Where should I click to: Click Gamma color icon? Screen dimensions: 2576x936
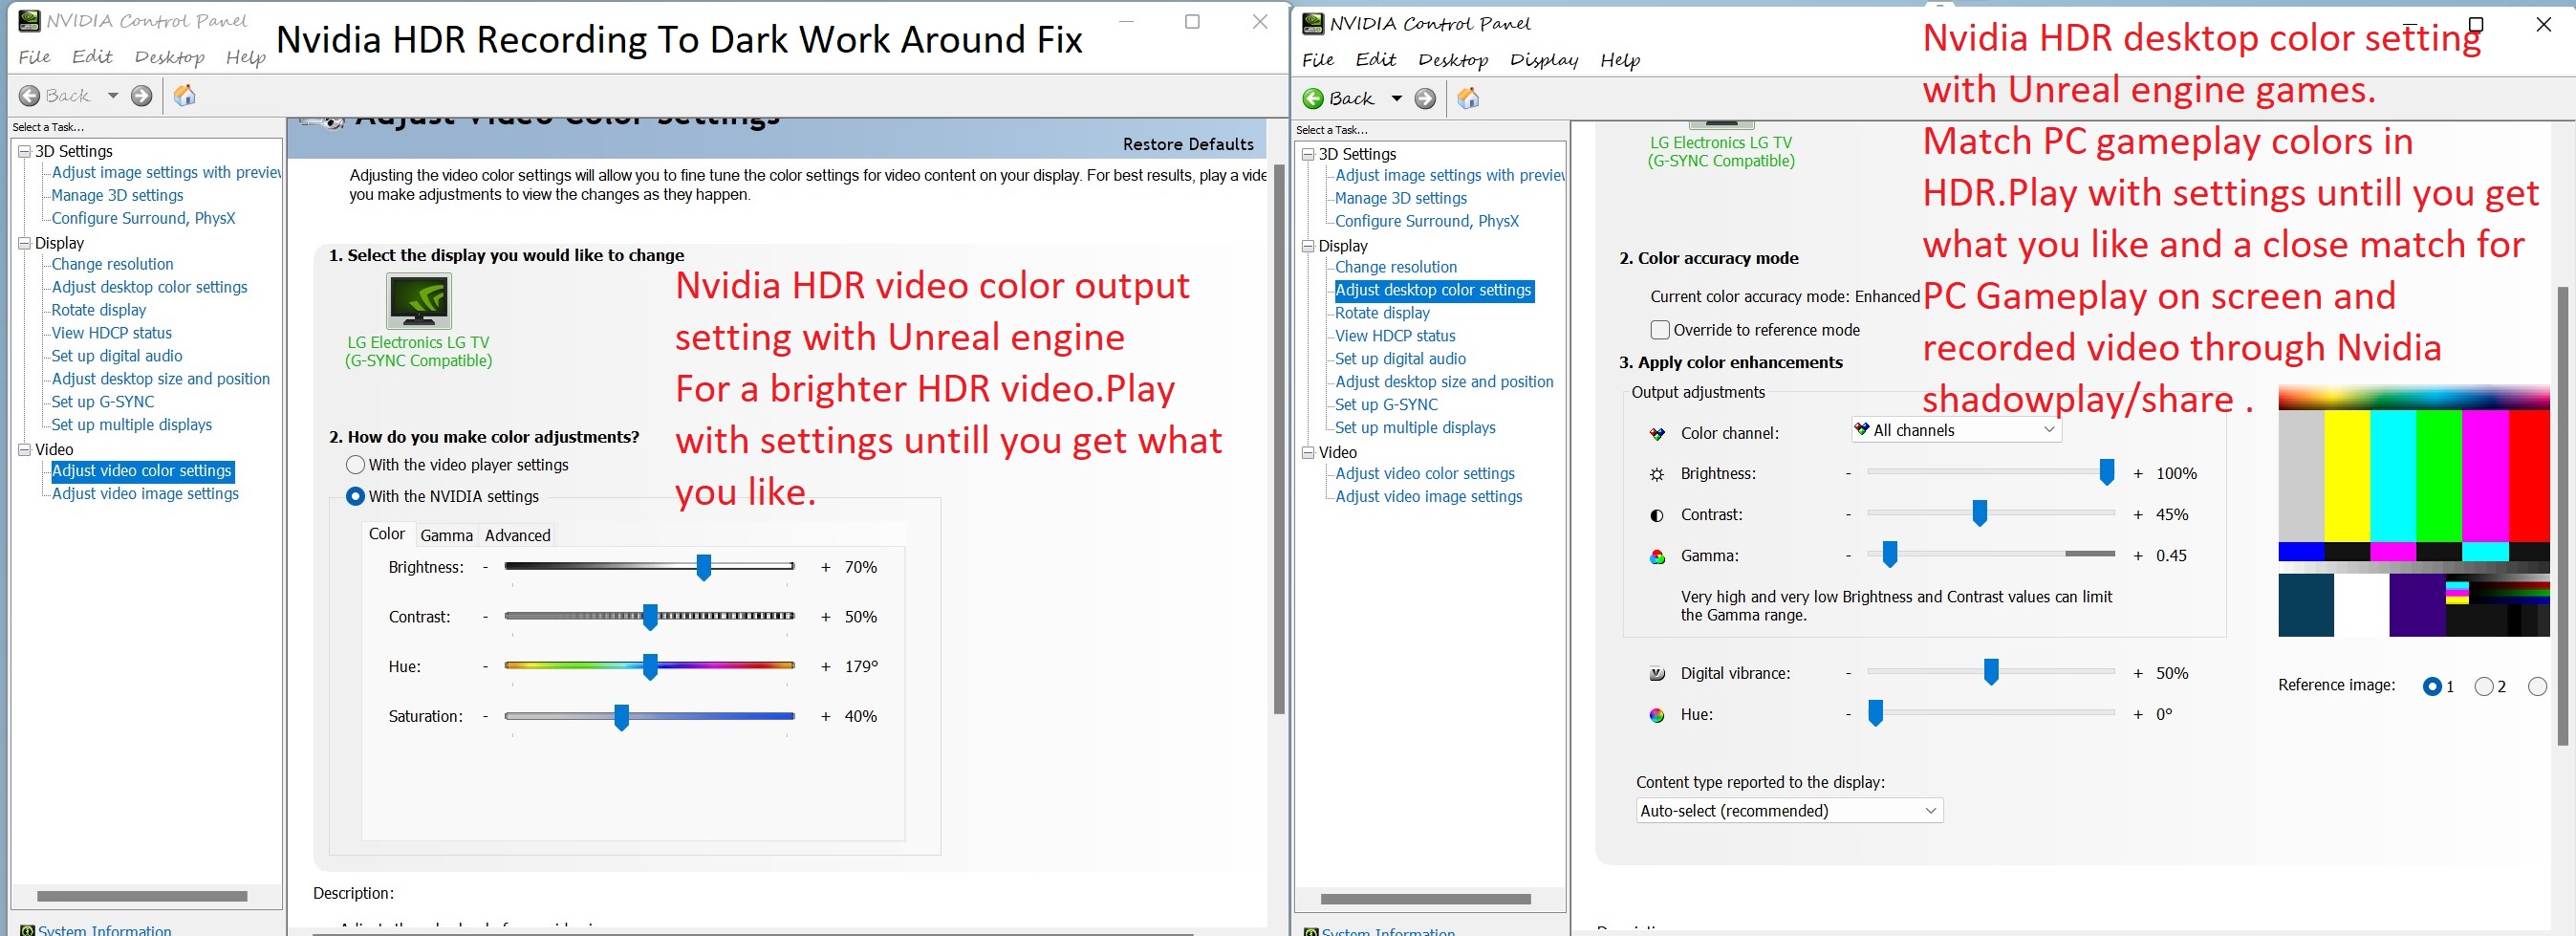1657,557
